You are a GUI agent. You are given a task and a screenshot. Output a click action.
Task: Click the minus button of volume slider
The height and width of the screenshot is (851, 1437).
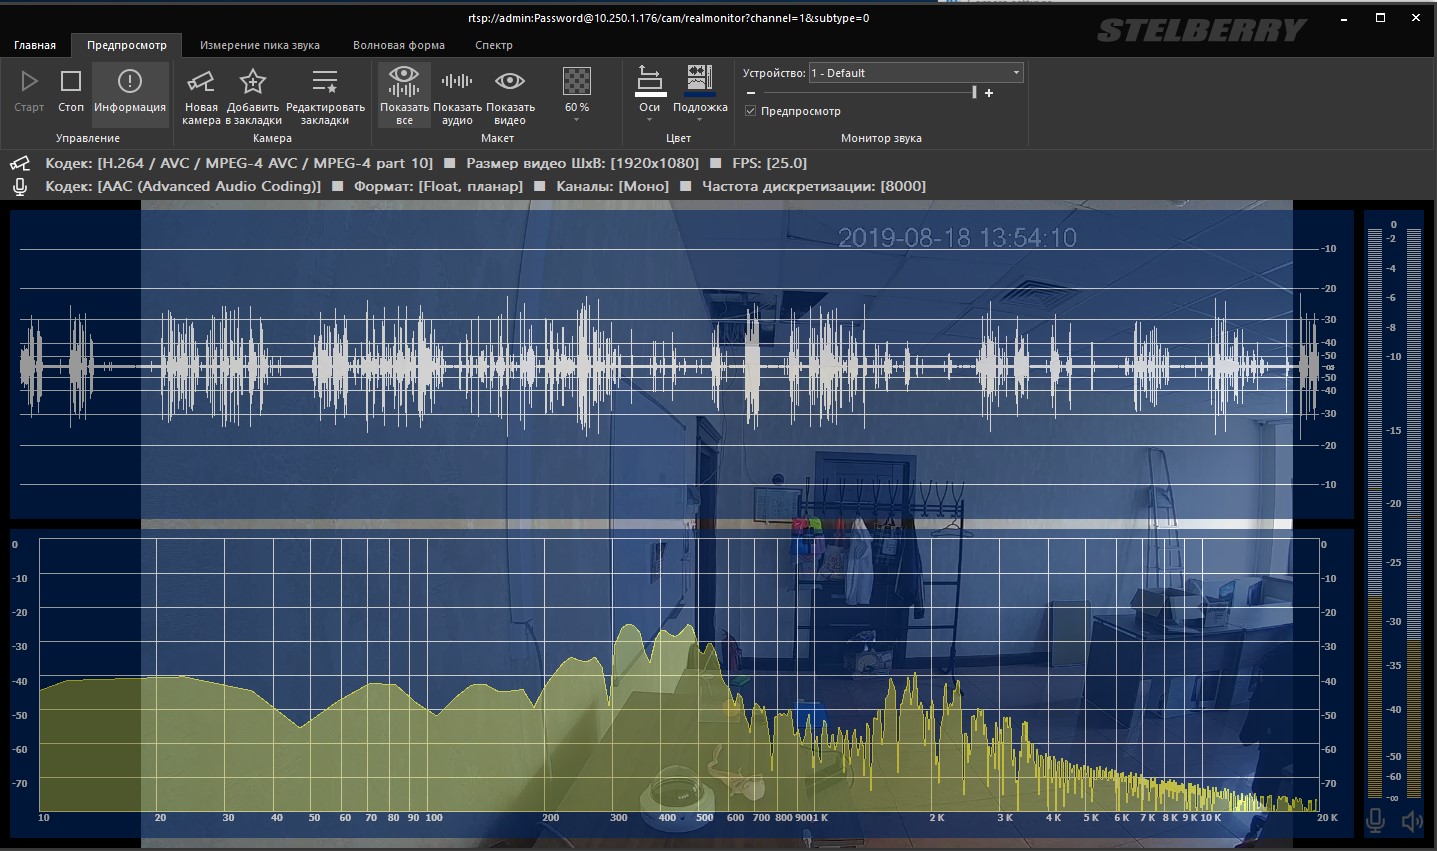pyautogui.click(x=751, y=93)
